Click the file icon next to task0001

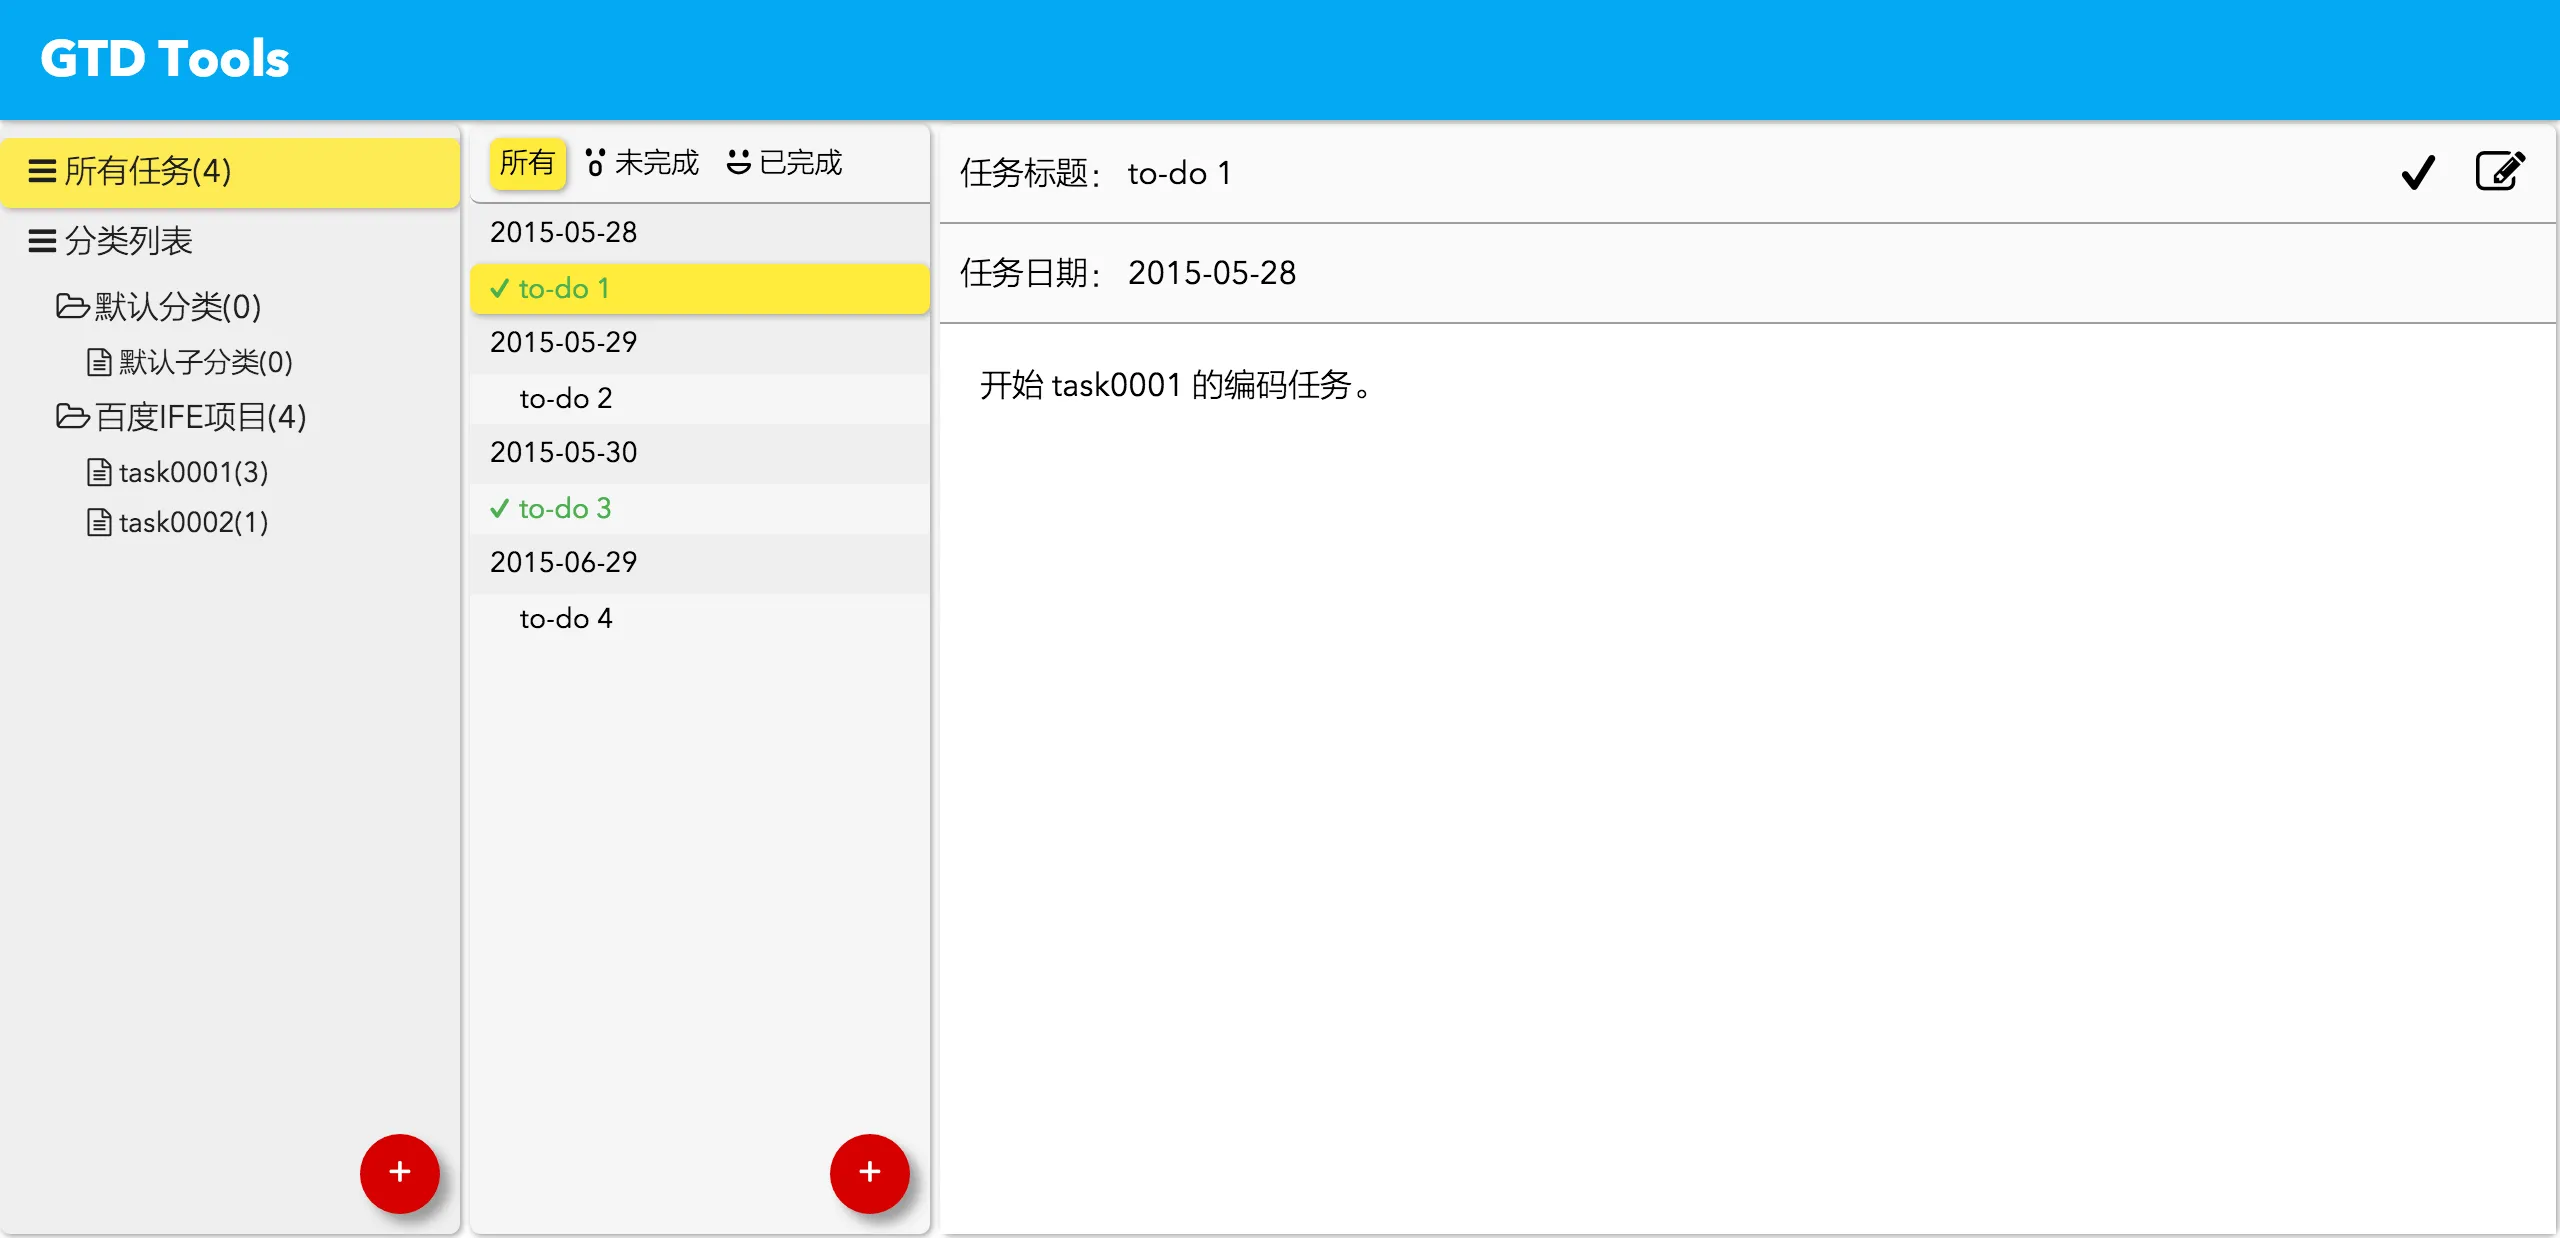coord(99,472)
